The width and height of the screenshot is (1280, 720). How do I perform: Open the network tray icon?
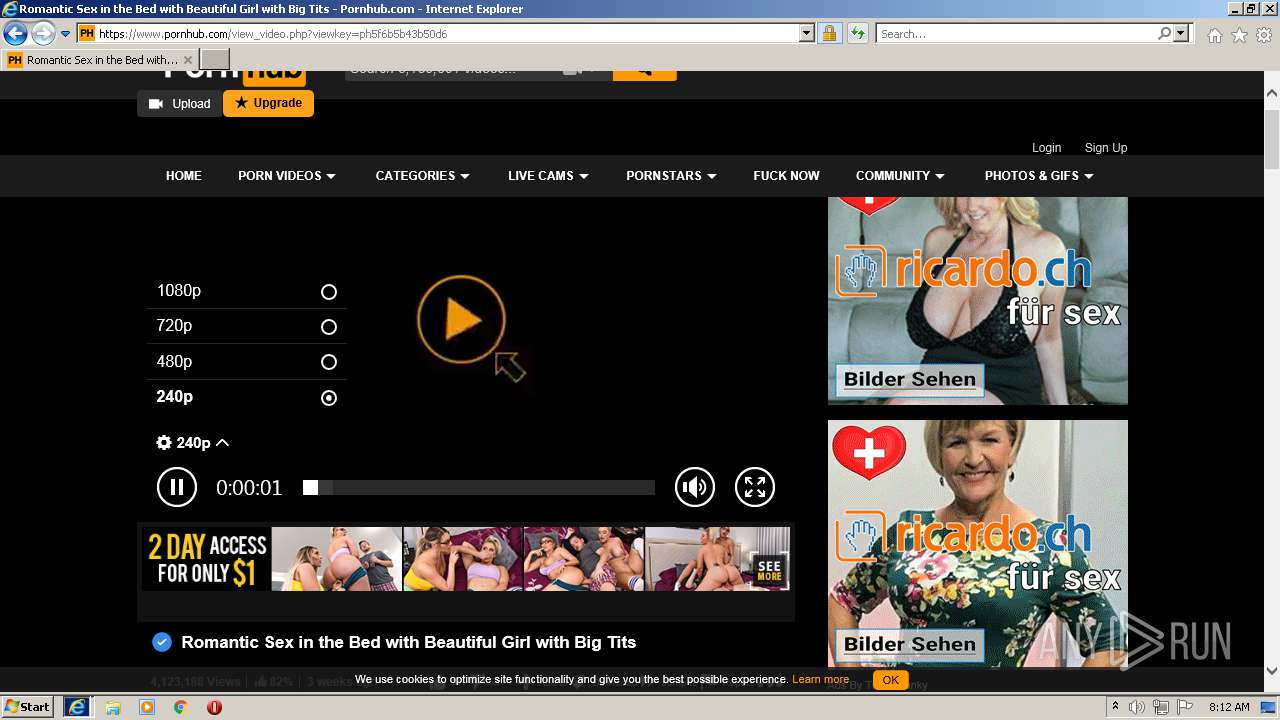click(x=1160, y=707)
